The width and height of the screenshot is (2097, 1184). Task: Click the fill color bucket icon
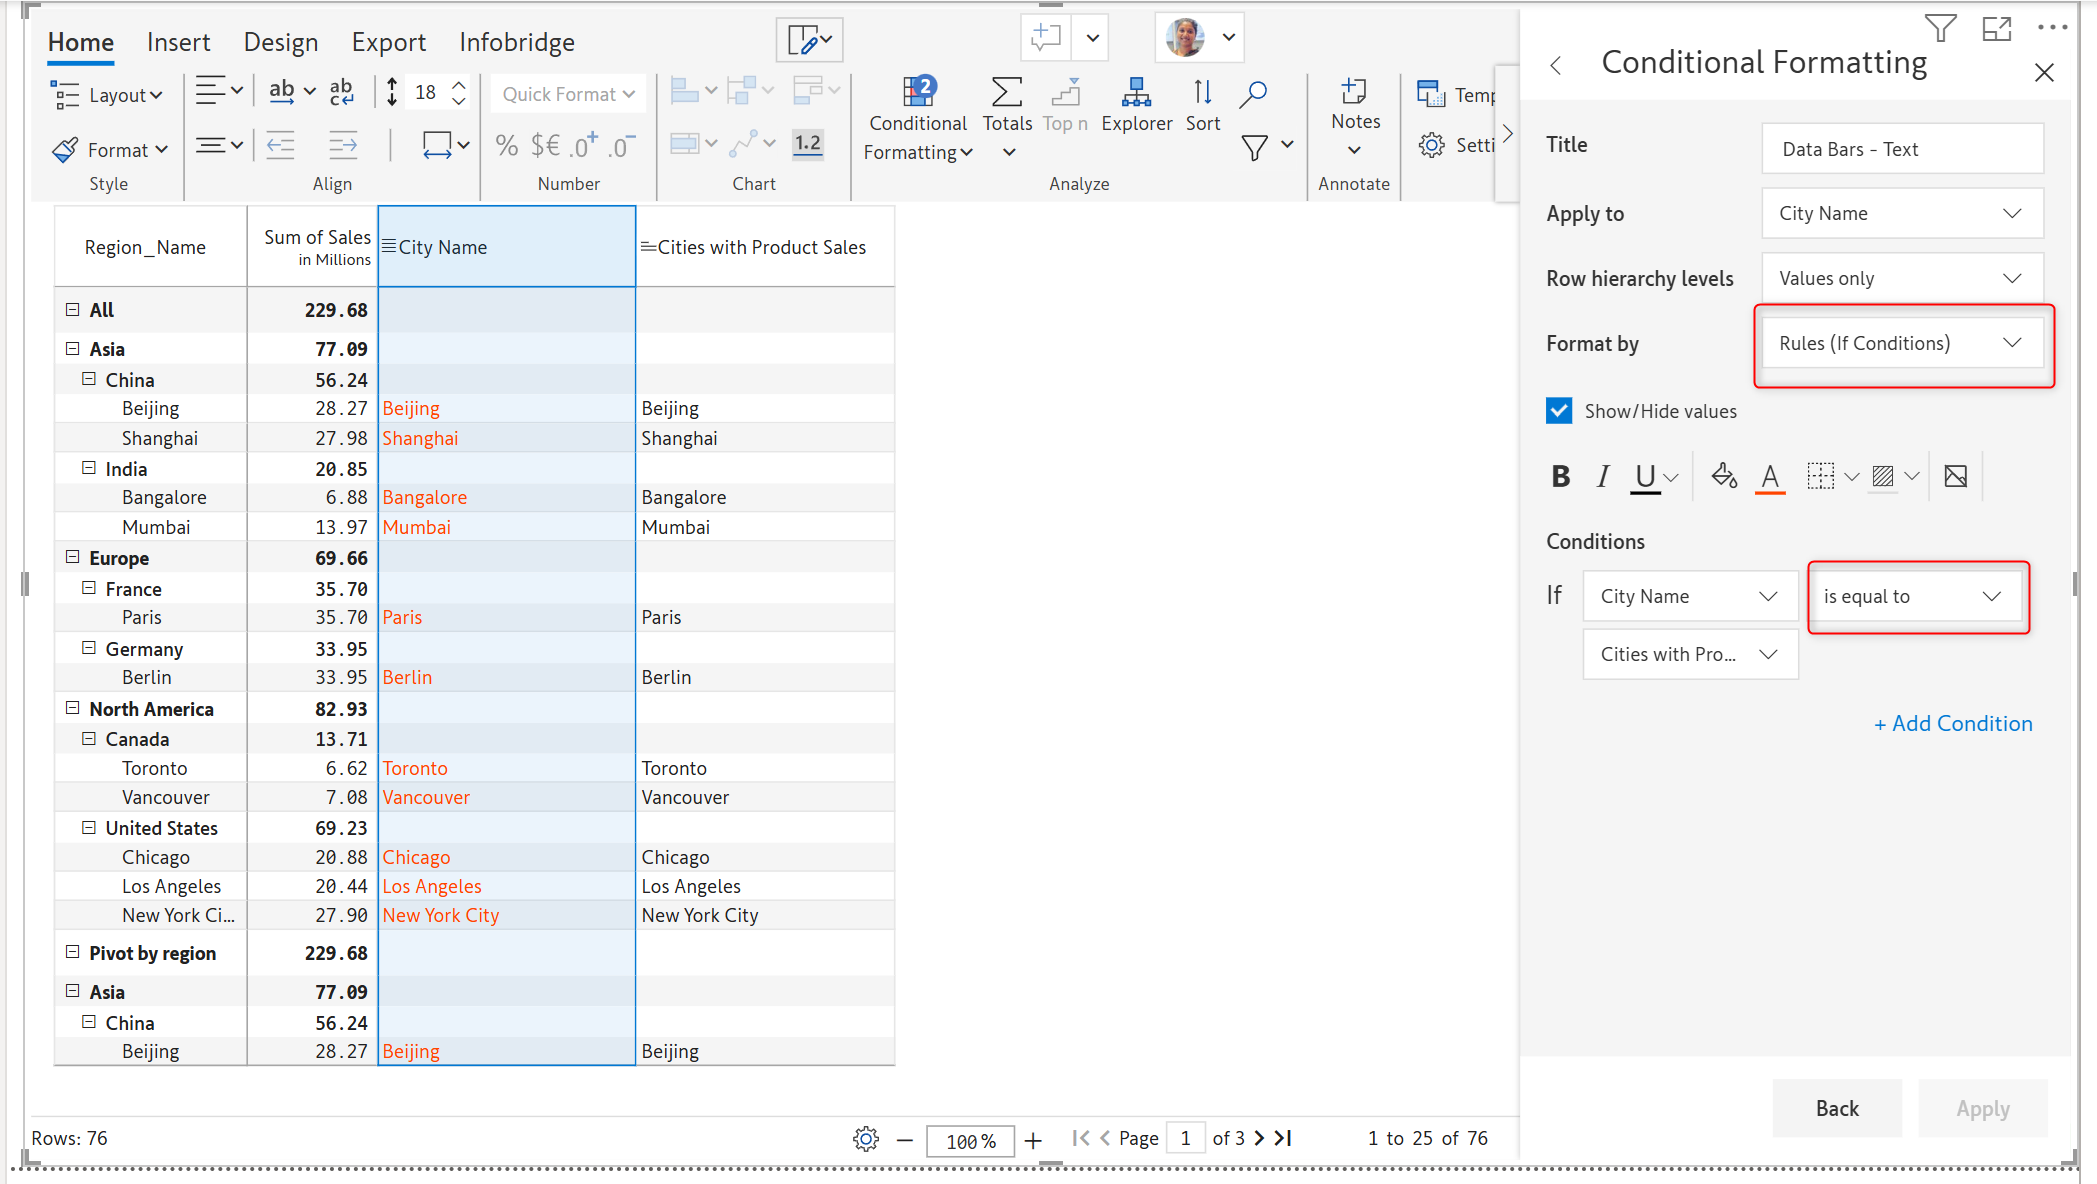[1723, 476]
